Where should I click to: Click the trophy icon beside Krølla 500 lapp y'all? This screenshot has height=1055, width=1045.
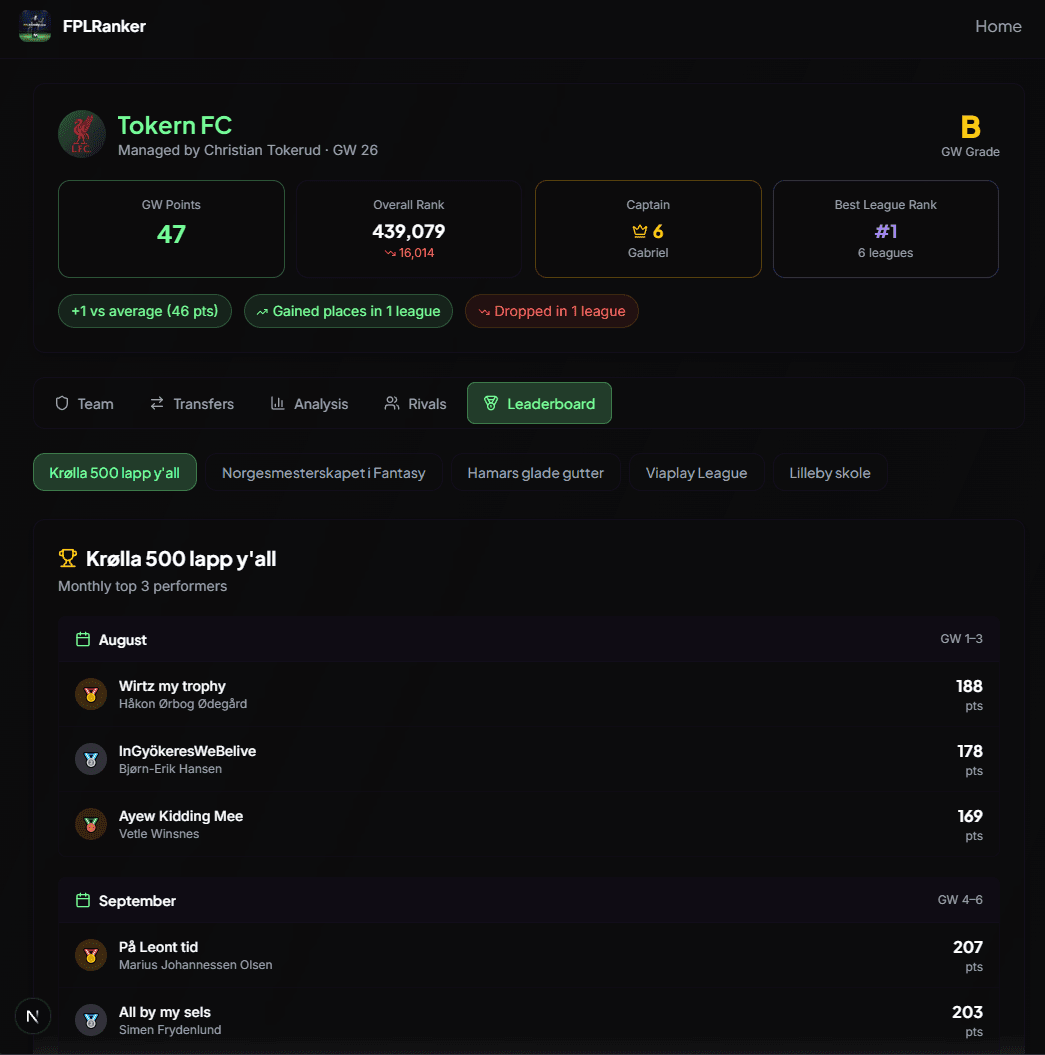67,558
